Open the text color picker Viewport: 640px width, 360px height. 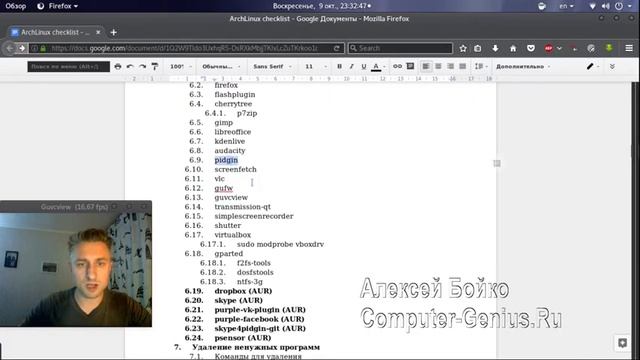(376, 67)
